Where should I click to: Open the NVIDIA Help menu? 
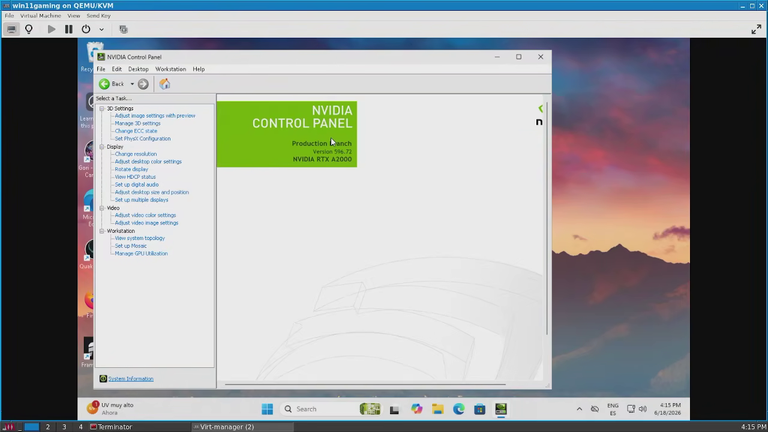198,69
